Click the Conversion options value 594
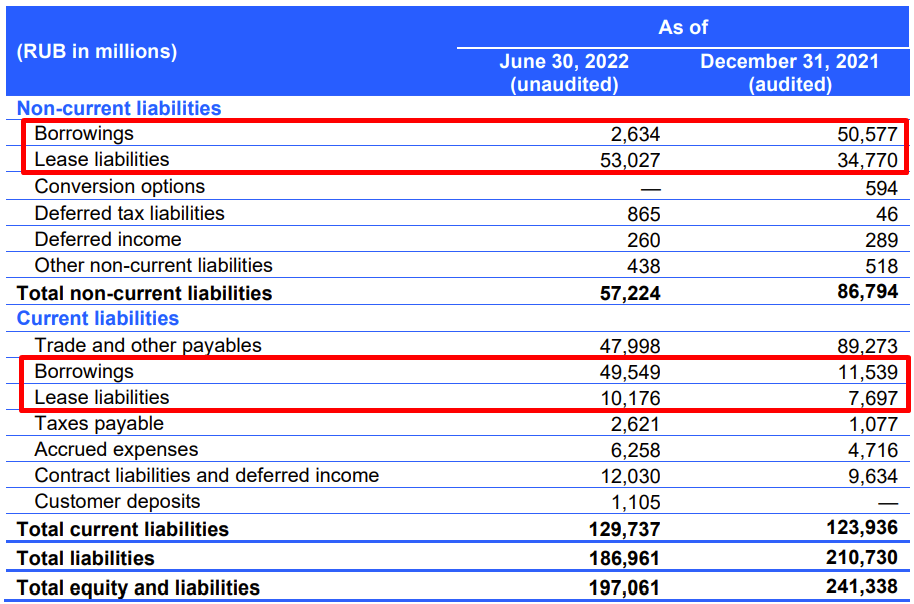This screenshot has height=604, width=914. pos(881,188)
